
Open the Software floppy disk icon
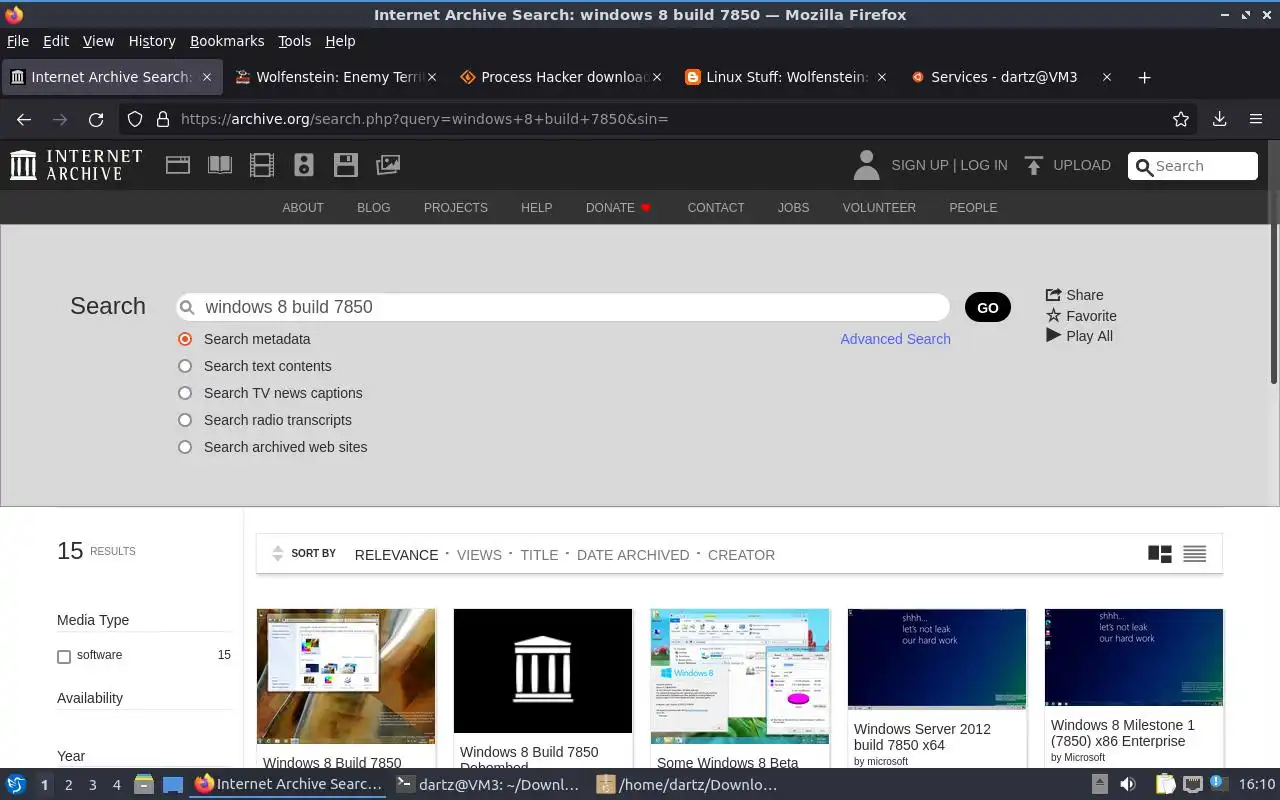pyautogui.click(x=346, y=165)
